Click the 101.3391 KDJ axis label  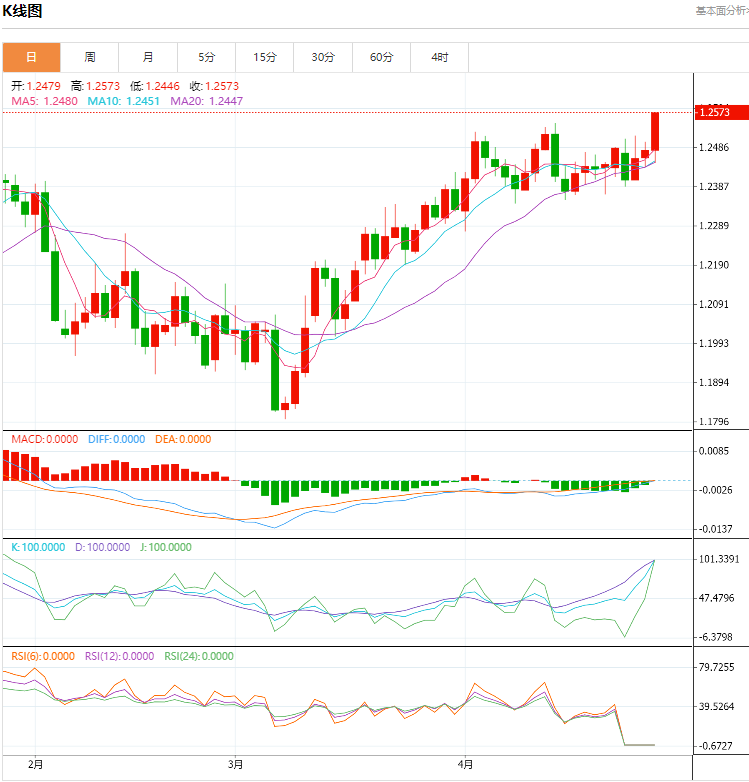(x=719, y=559)
